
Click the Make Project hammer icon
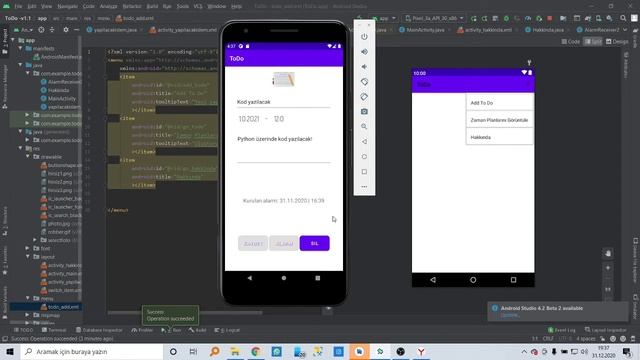tap(360, 18)
